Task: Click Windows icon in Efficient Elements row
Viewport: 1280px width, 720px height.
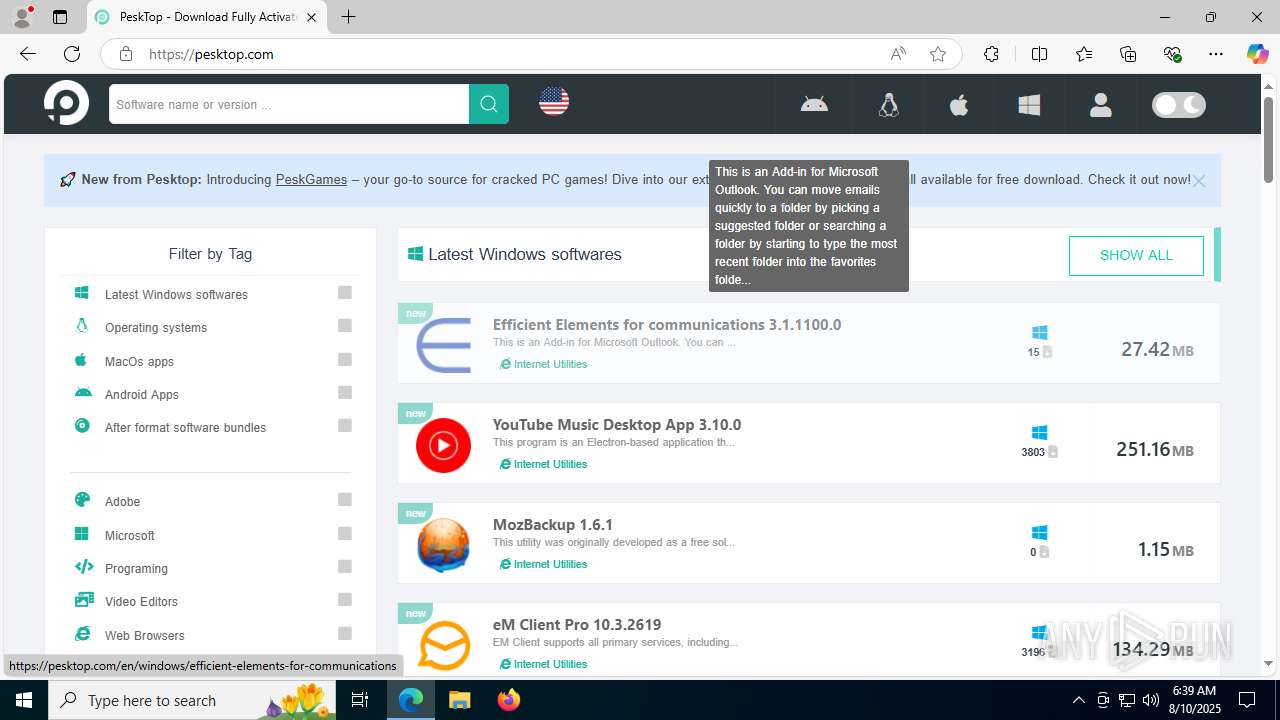Action: click(1039, 332)
